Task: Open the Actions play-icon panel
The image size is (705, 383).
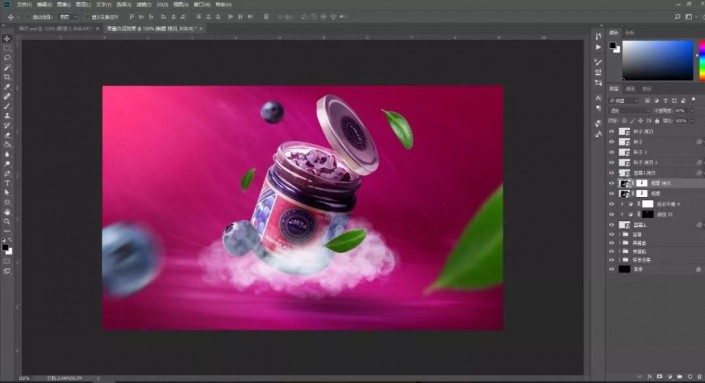Action: pyautogui.click(x=598, y=47)
